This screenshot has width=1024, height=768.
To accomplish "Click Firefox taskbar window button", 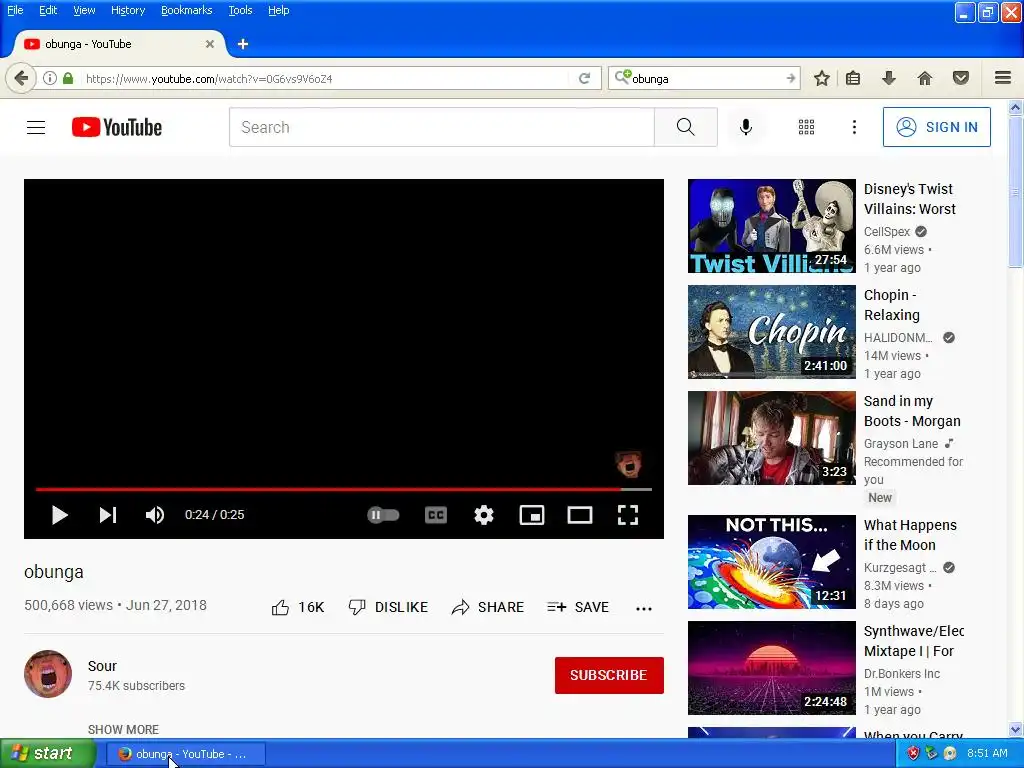I will point(186,754).
